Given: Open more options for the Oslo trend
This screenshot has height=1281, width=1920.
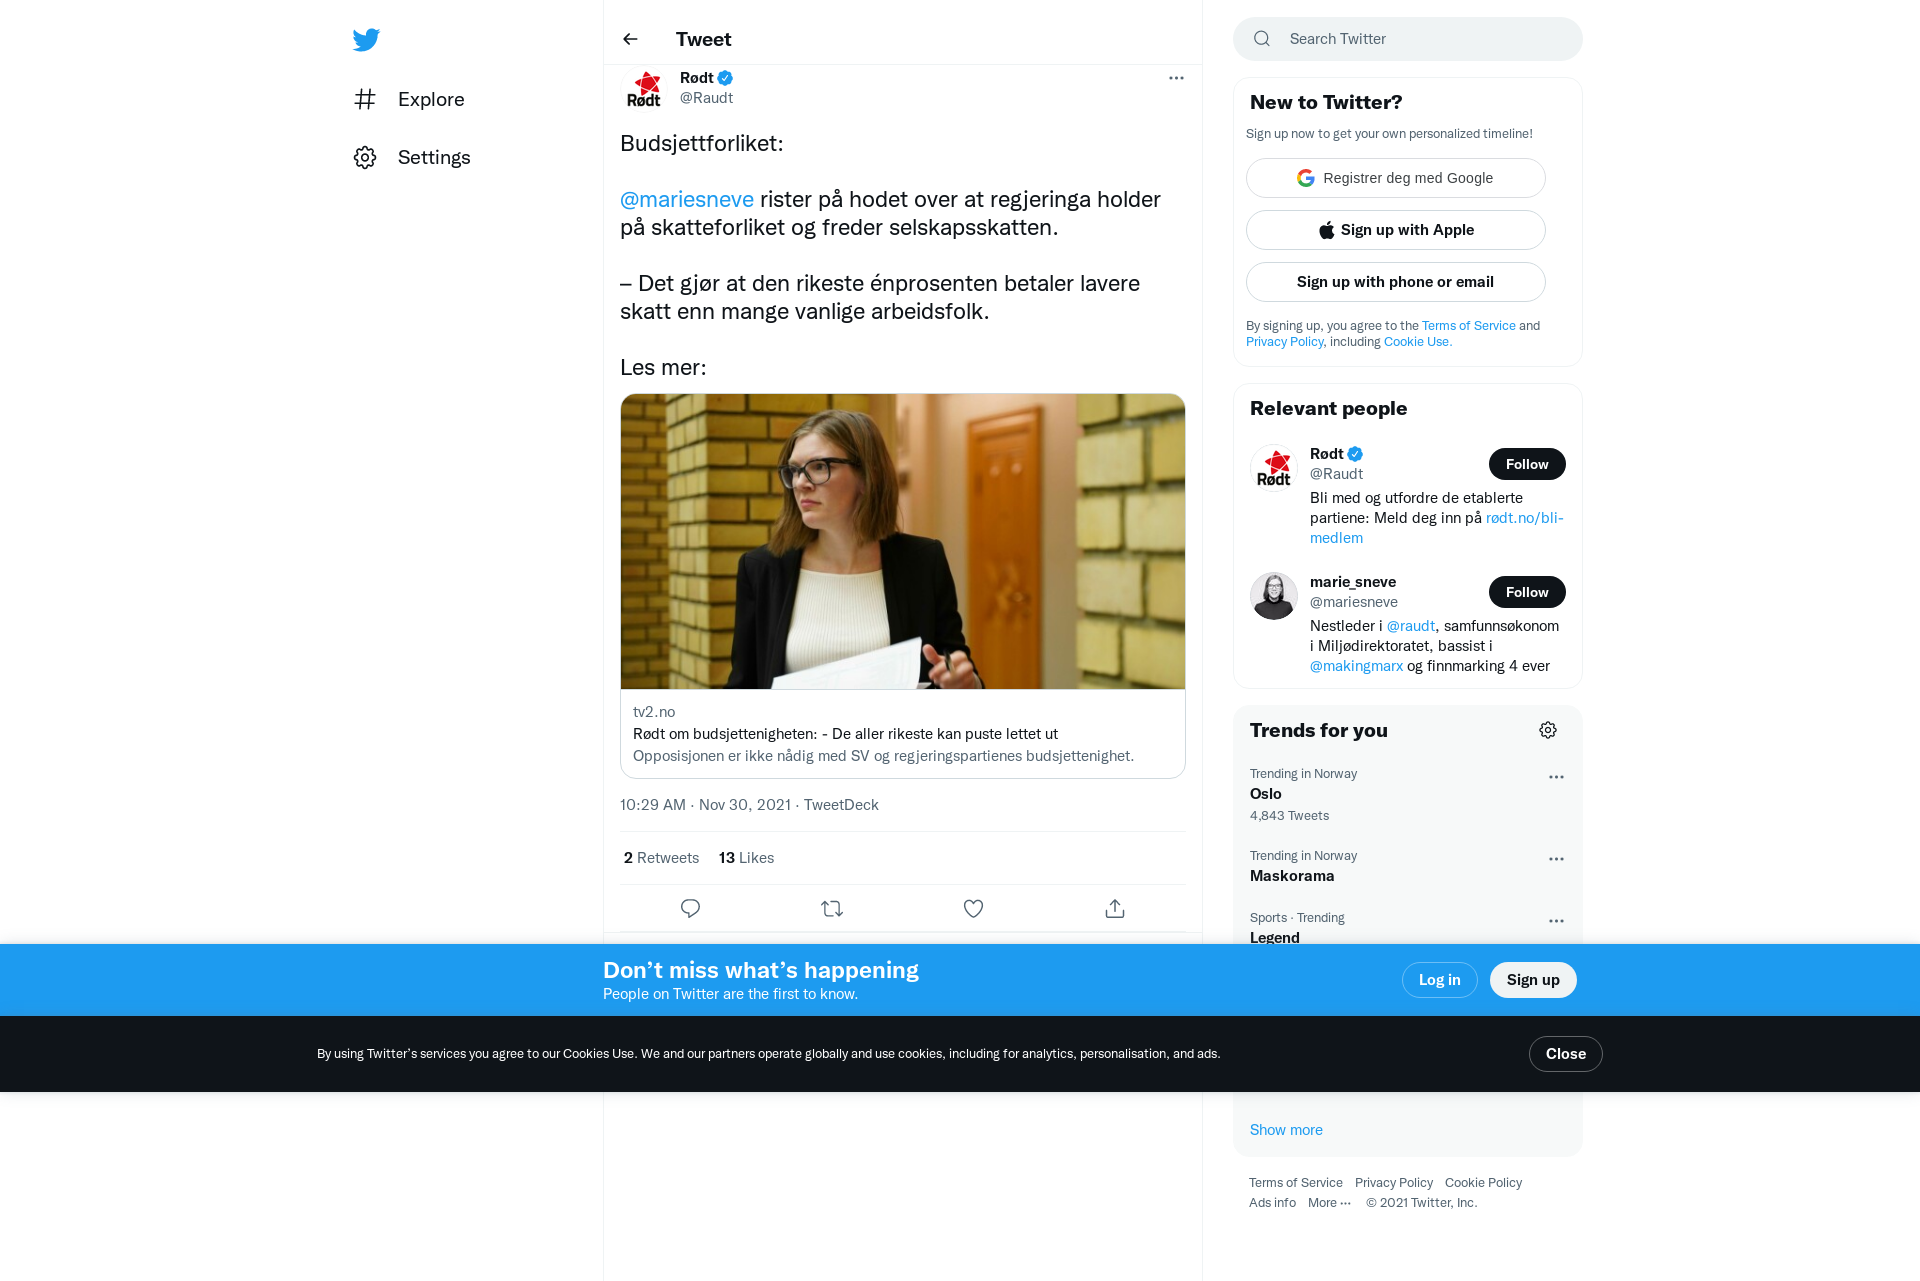Looking at the screenshot, I should (x=1556, y=777).
